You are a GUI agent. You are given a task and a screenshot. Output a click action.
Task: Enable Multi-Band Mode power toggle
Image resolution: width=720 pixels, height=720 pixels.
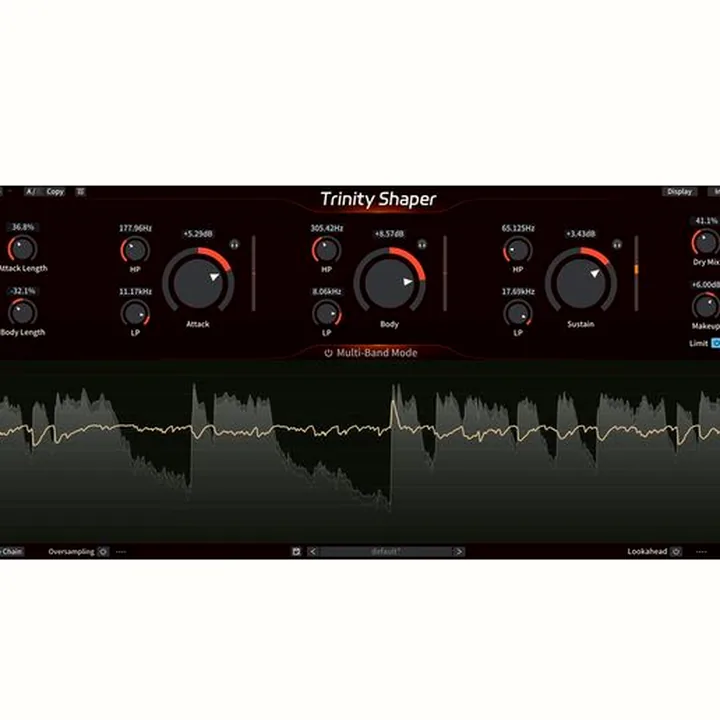[x=328, y=353]
